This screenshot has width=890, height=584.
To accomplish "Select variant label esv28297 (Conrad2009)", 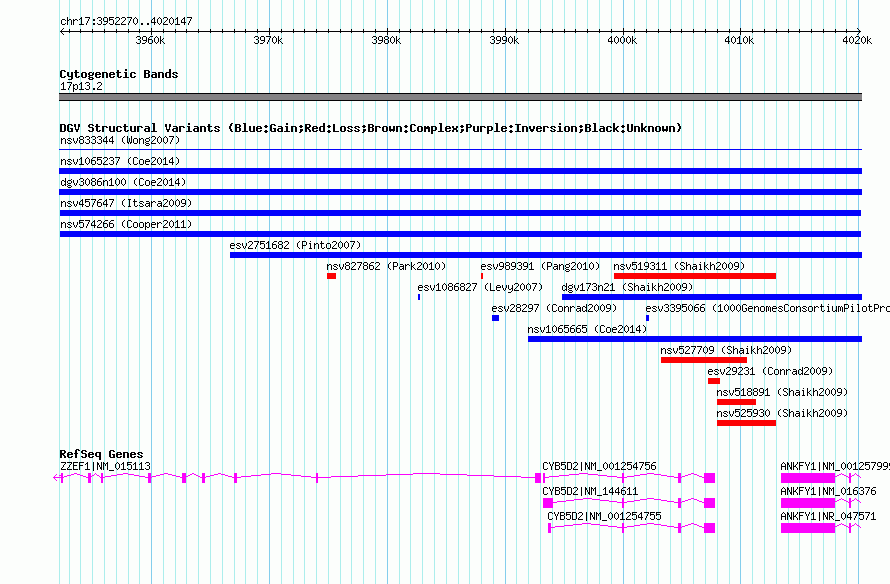I will tap(554, 308).
